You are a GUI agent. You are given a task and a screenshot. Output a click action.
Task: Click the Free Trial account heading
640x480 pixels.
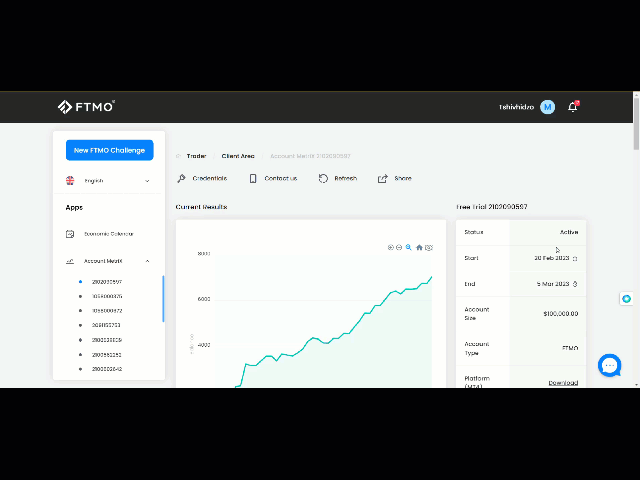click(492, 207)
